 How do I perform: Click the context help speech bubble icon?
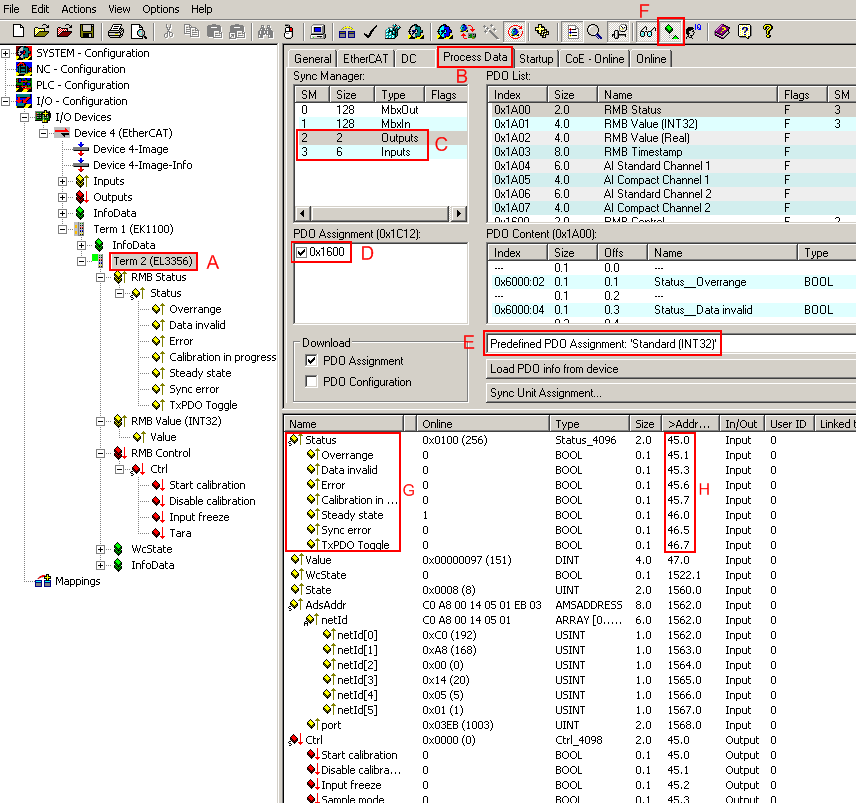coord(744,32)
